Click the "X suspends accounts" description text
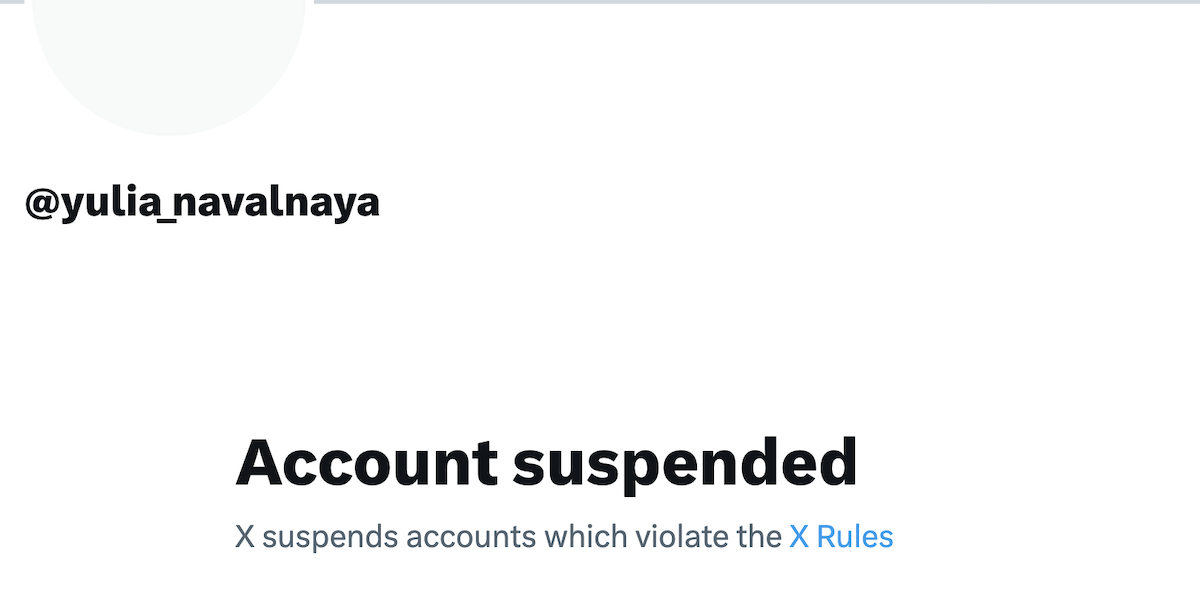1200x600 pixels. point(507,537)
